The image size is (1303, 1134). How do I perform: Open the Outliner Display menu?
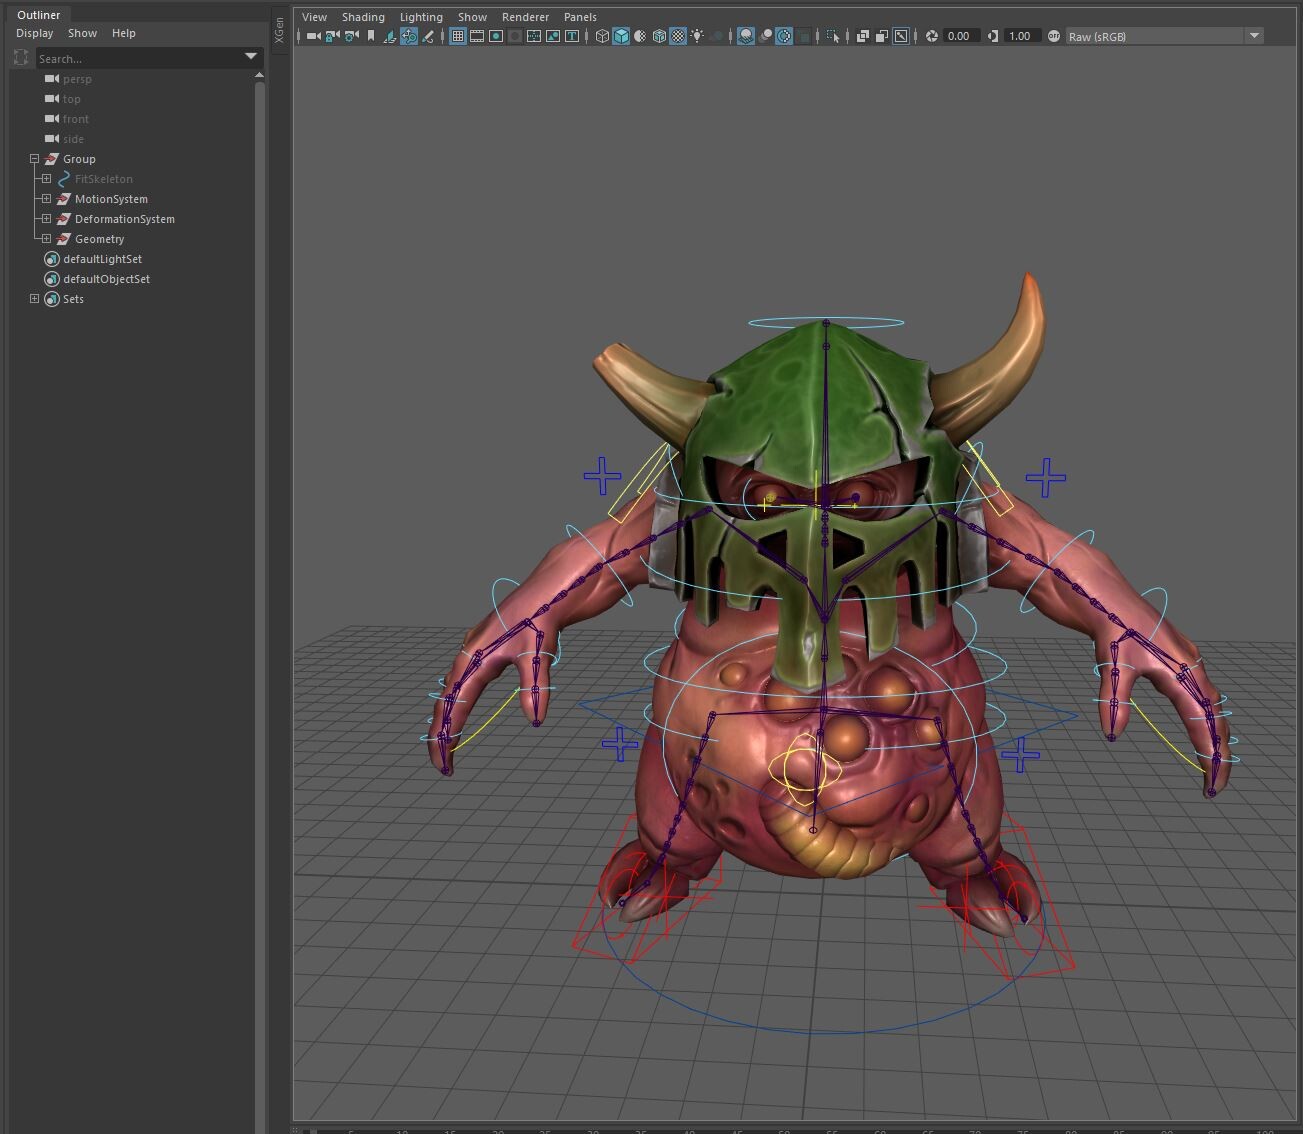pyautogui.click(x=34, y=33)
